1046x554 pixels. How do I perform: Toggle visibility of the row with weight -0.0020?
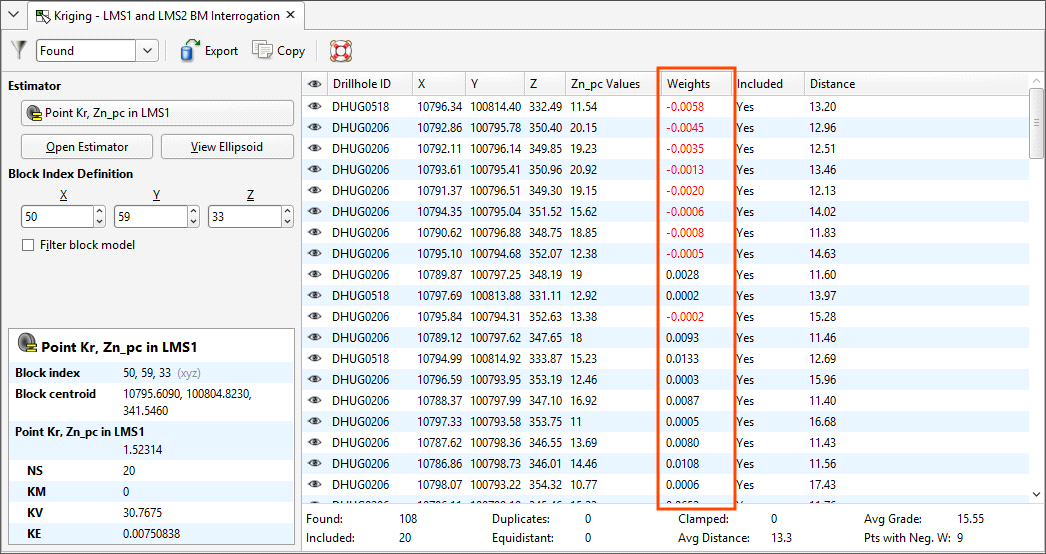click(x=314, y=190)
